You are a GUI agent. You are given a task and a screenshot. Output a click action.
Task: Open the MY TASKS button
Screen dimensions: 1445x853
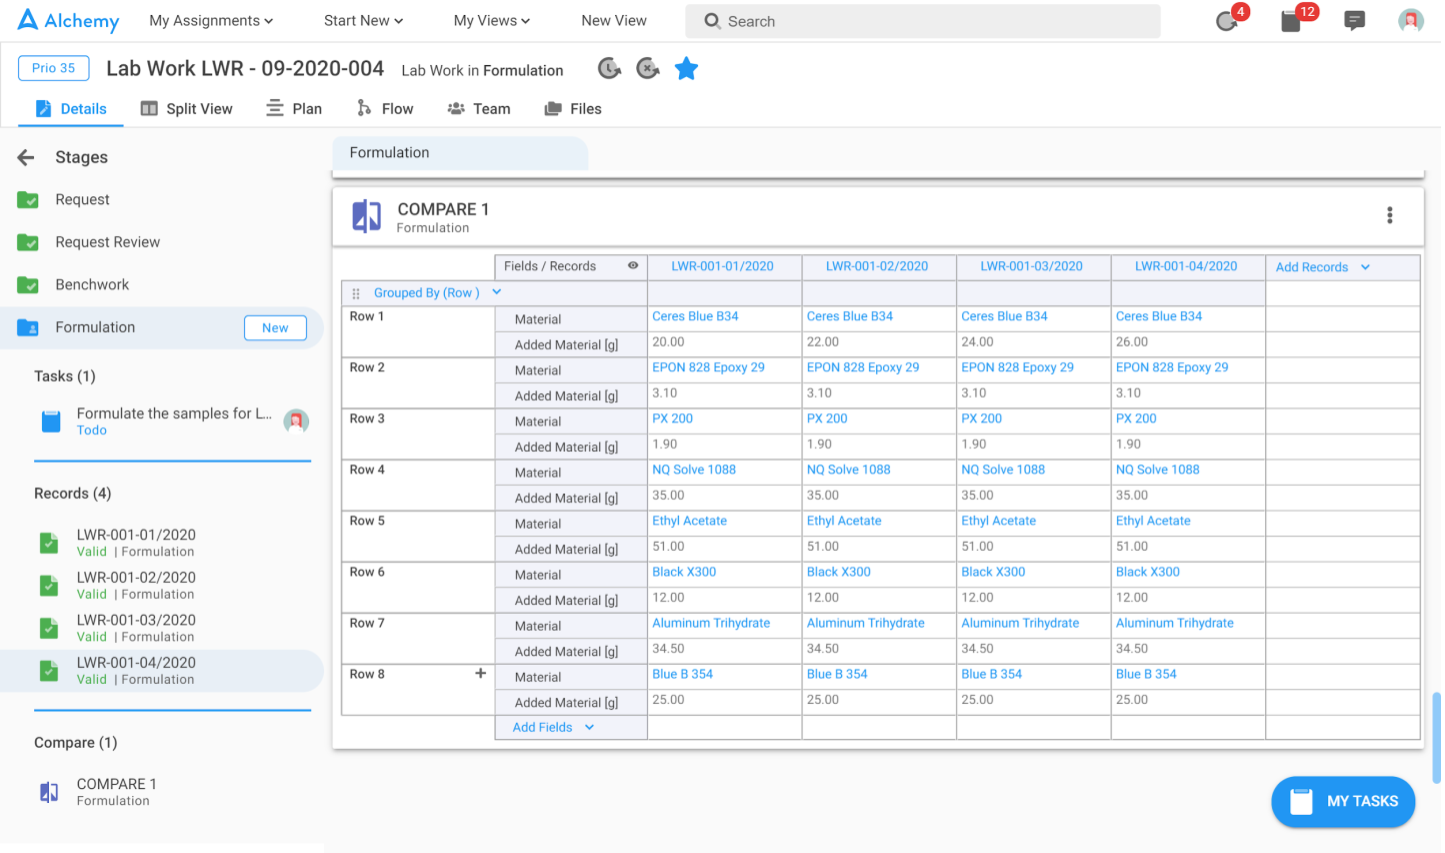point(1343,801)
